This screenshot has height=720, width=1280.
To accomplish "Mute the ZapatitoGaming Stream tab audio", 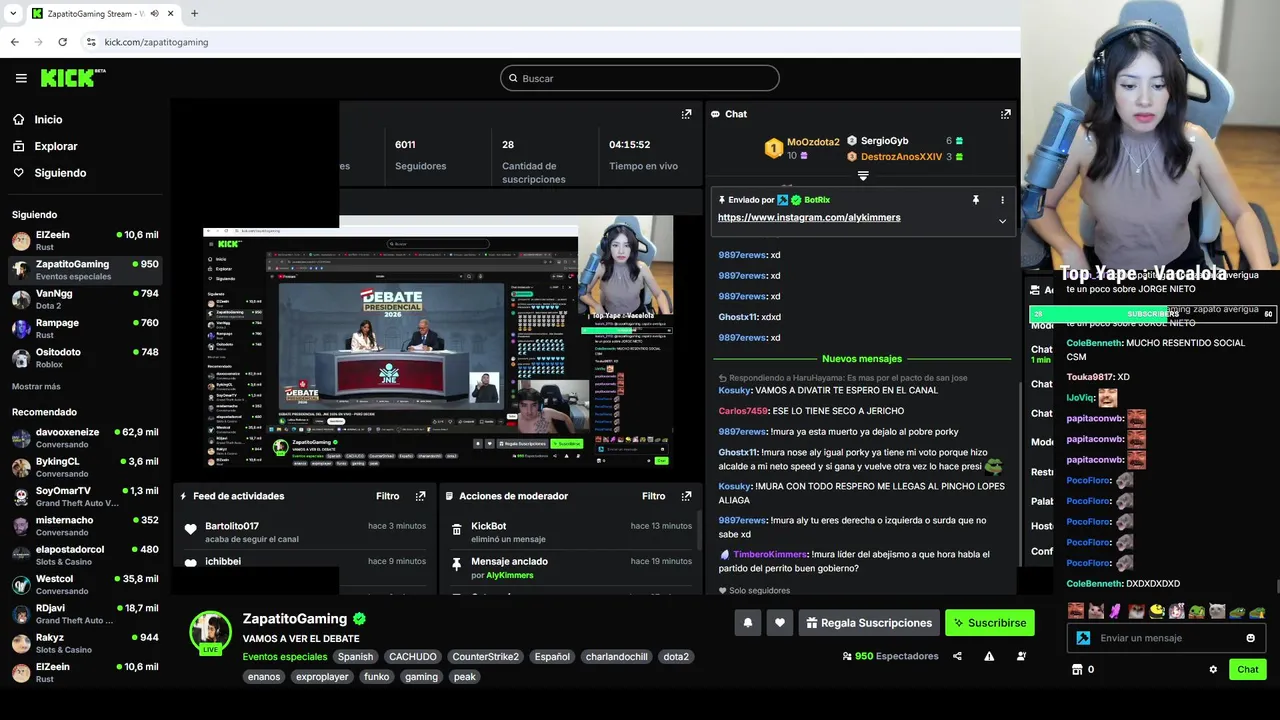I will [x=154, y=14].
